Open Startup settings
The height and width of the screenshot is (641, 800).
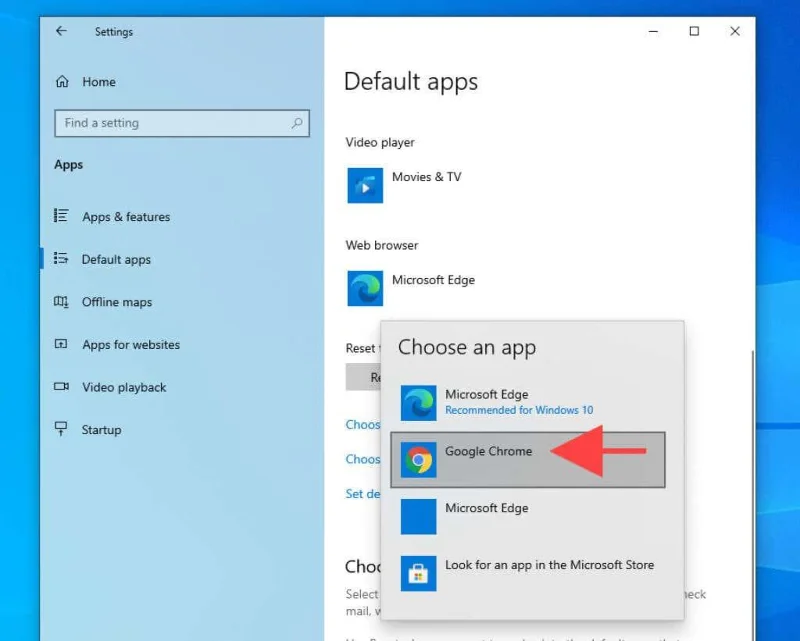tap(102, 430)
